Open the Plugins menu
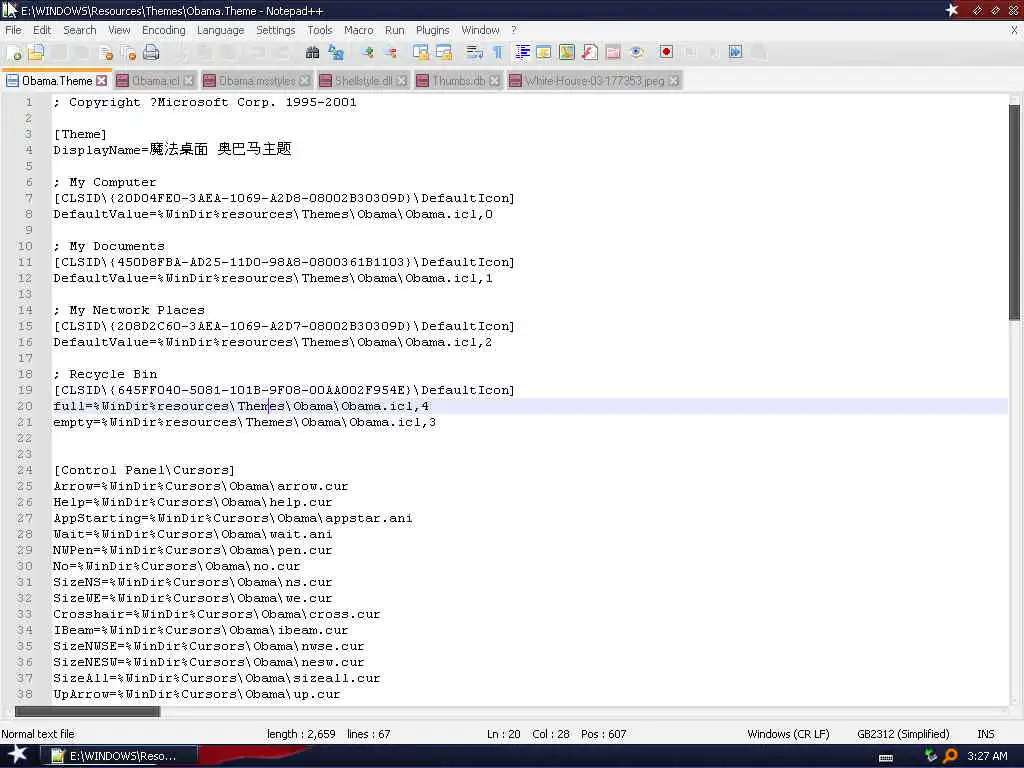The image size is (1024, 768). tap(432, 30)
